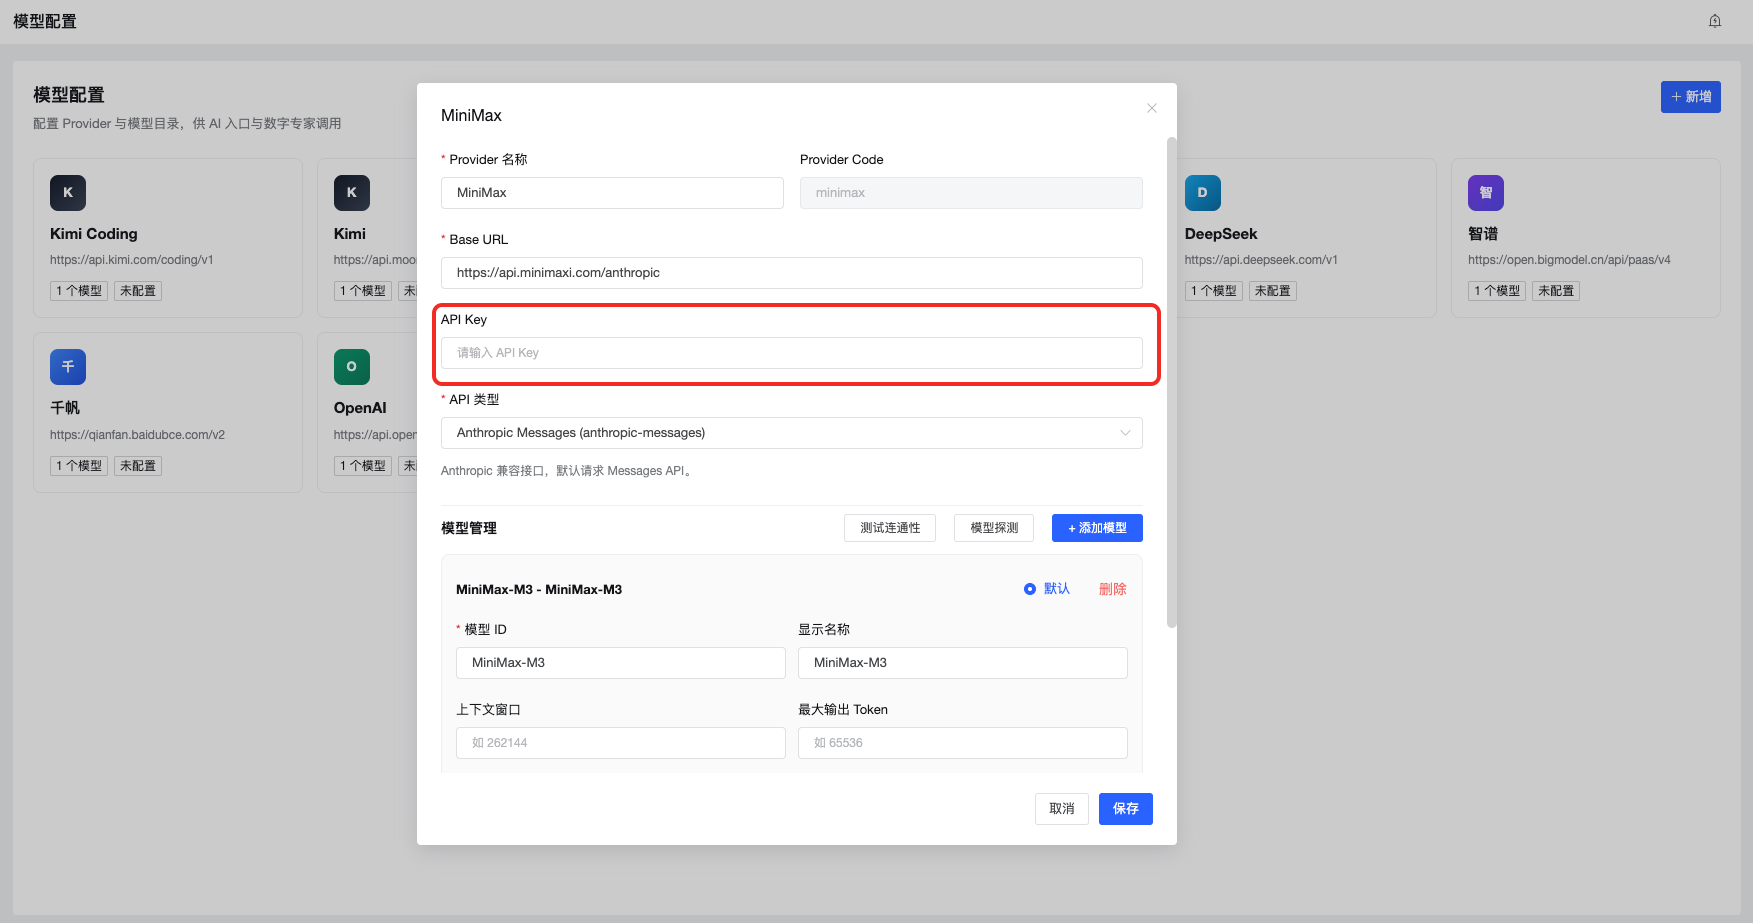The image size is (1753, 923).
Task: Click the 千帆 未配置 tag
Action: [x=138, y=466]
